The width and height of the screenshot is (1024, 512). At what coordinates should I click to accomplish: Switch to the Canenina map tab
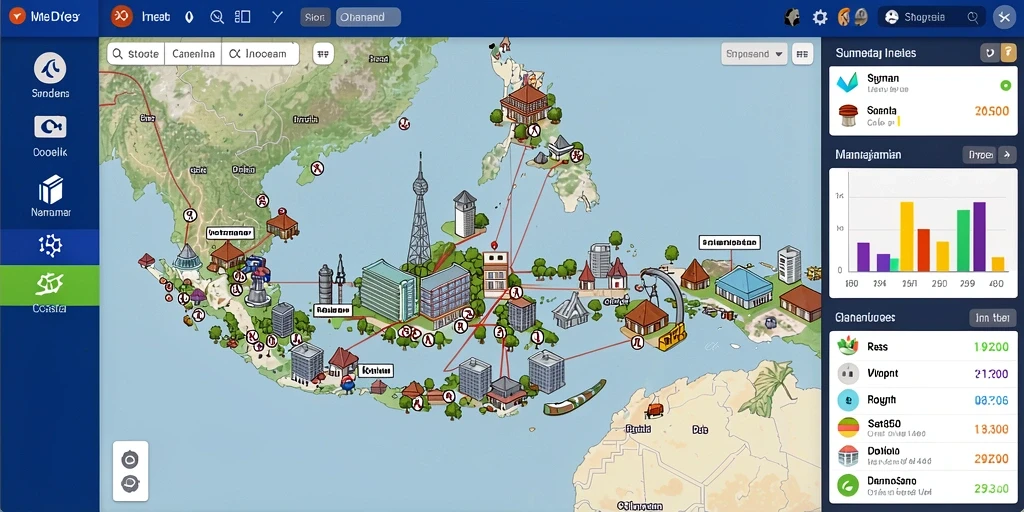point(193,54)
